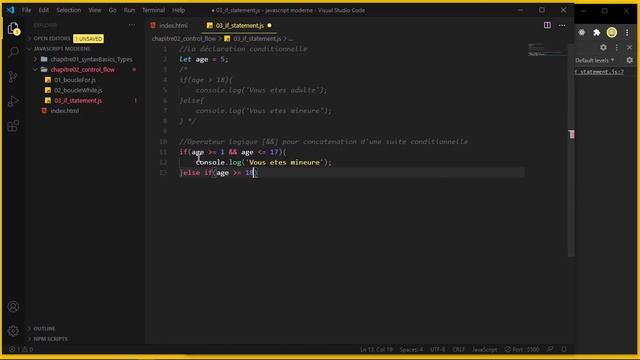Open the View menu
The height and width of the screenshot is (360, 640).
[x=95, y=10]
